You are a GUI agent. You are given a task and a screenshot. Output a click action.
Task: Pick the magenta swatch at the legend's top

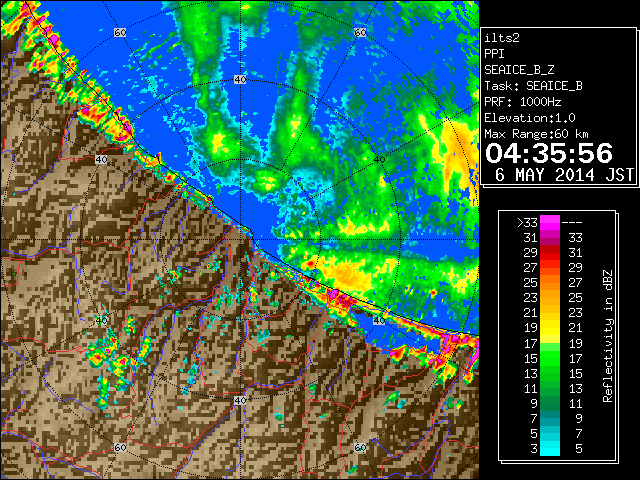point(550,223)
